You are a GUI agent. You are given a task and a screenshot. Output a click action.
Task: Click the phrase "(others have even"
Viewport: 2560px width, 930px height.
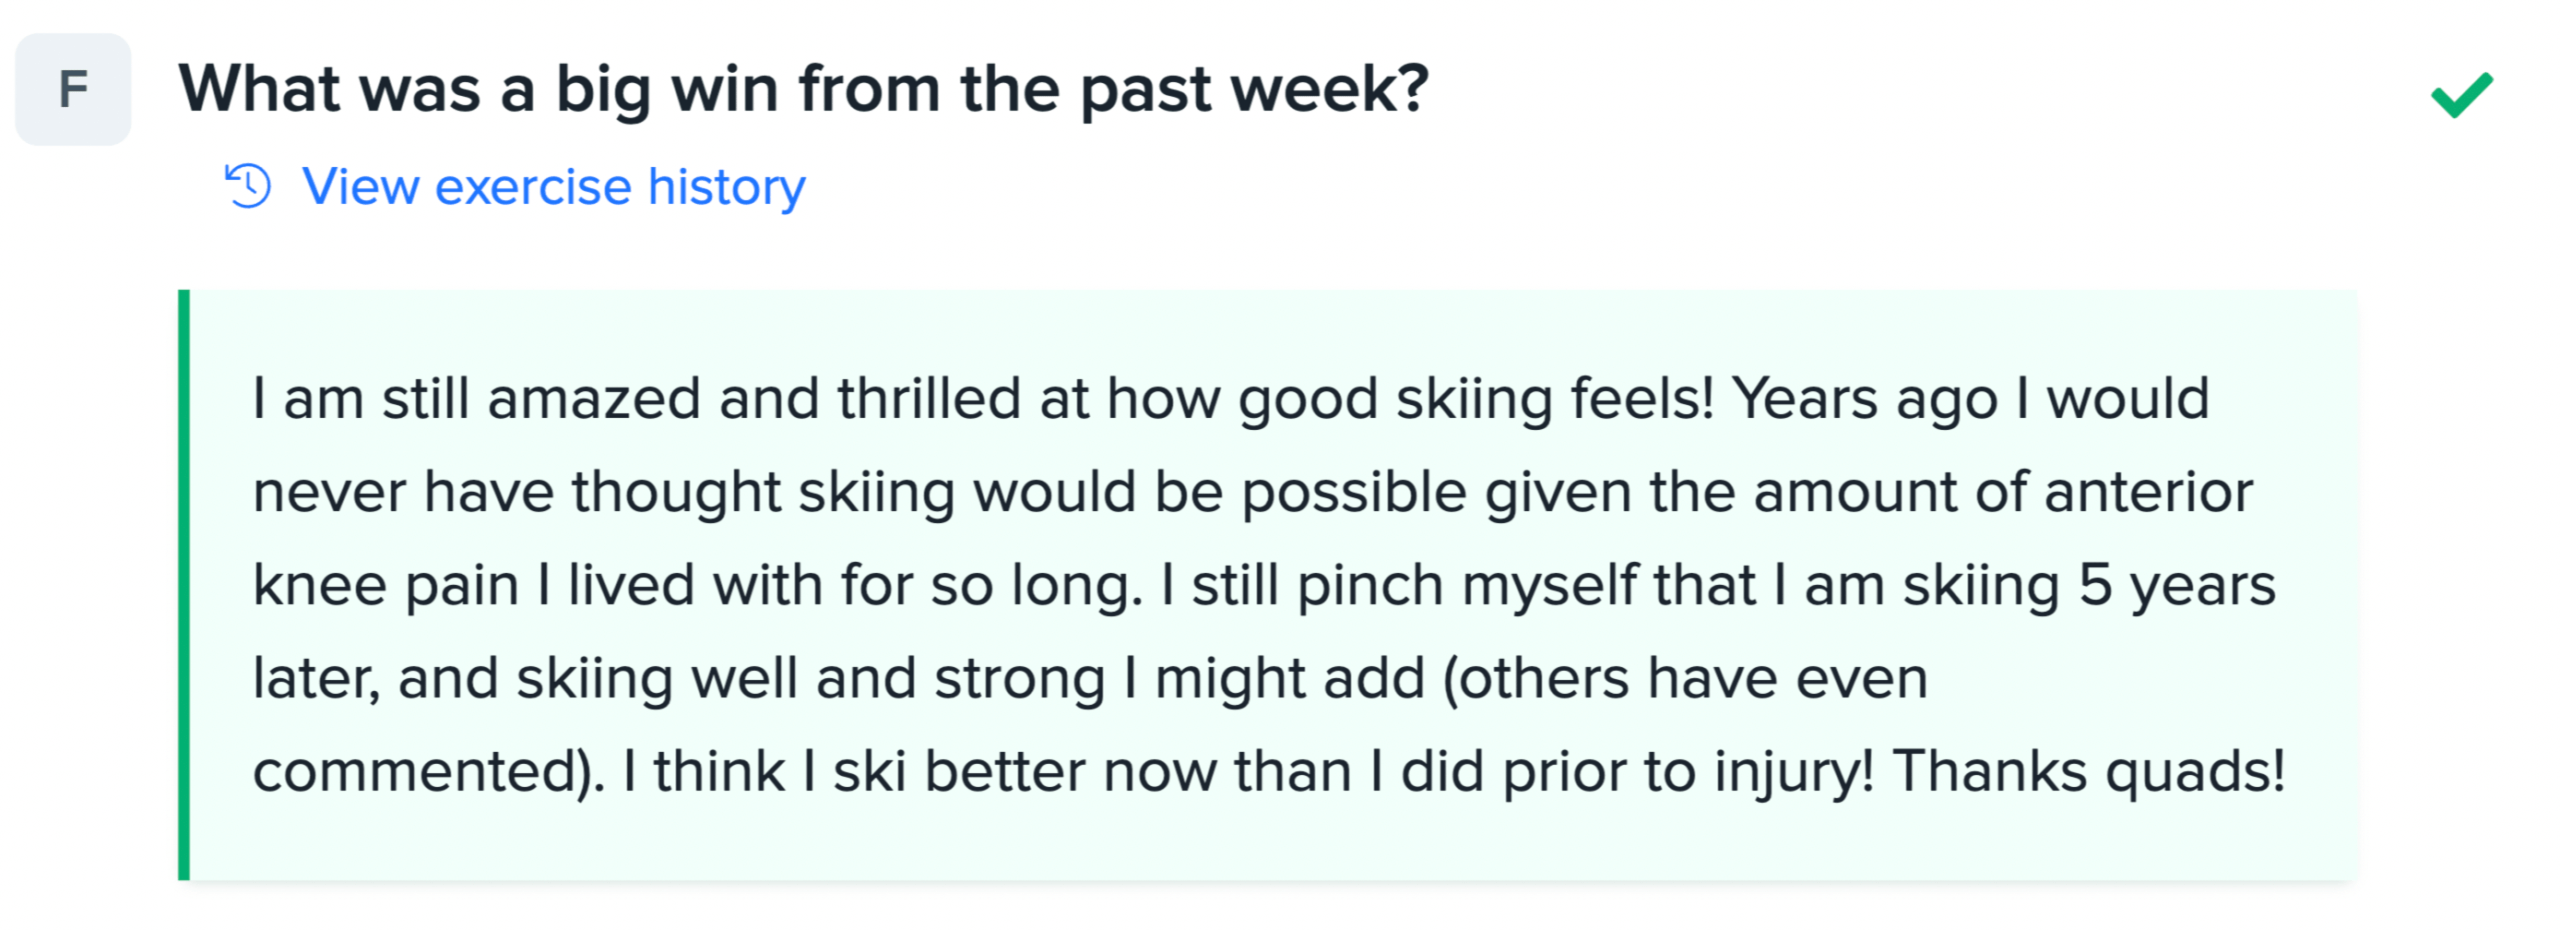(1684, 677)
